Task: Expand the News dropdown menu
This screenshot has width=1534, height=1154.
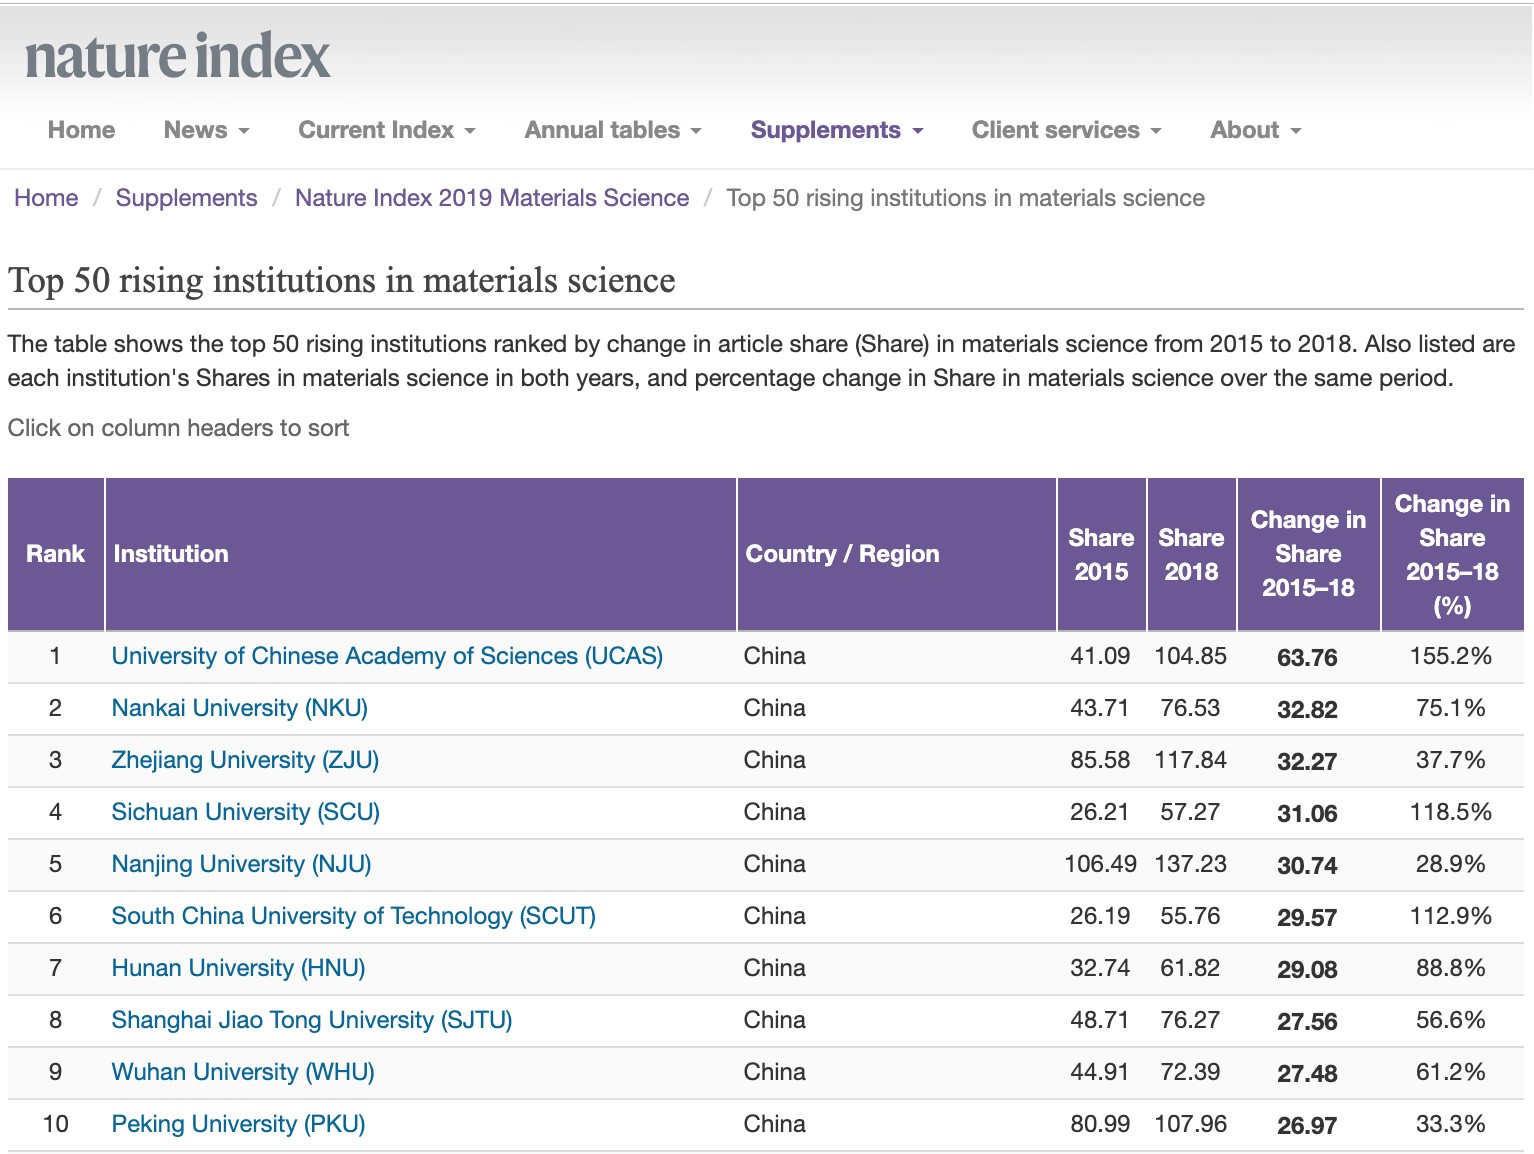Action: click(x=206, y=130)
